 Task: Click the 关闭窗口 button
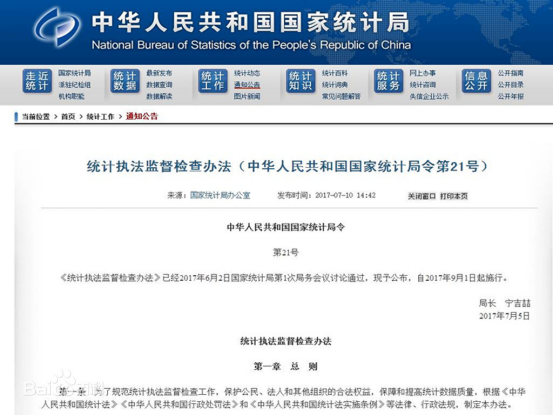click(x=422, y=196)
